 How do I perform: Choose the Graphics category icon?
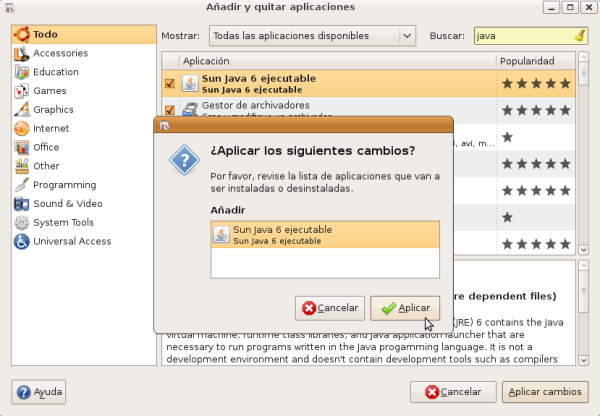tap(21, 110)
